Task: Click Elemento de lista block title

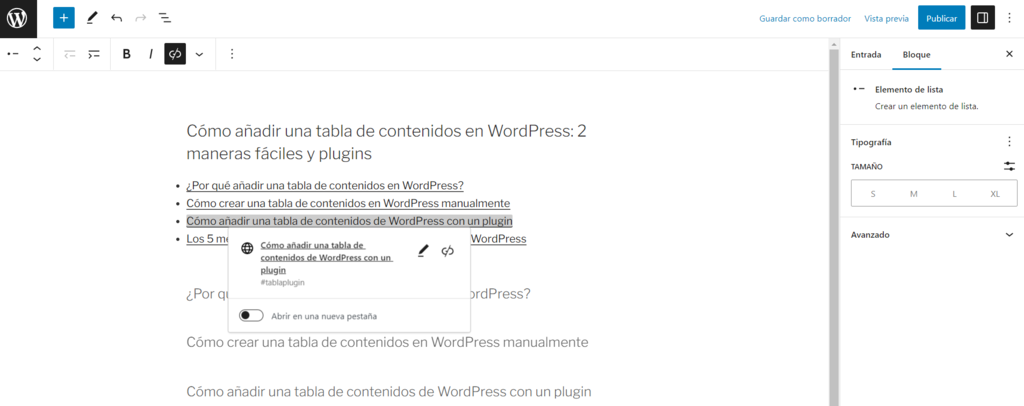Action: (909, 89)
